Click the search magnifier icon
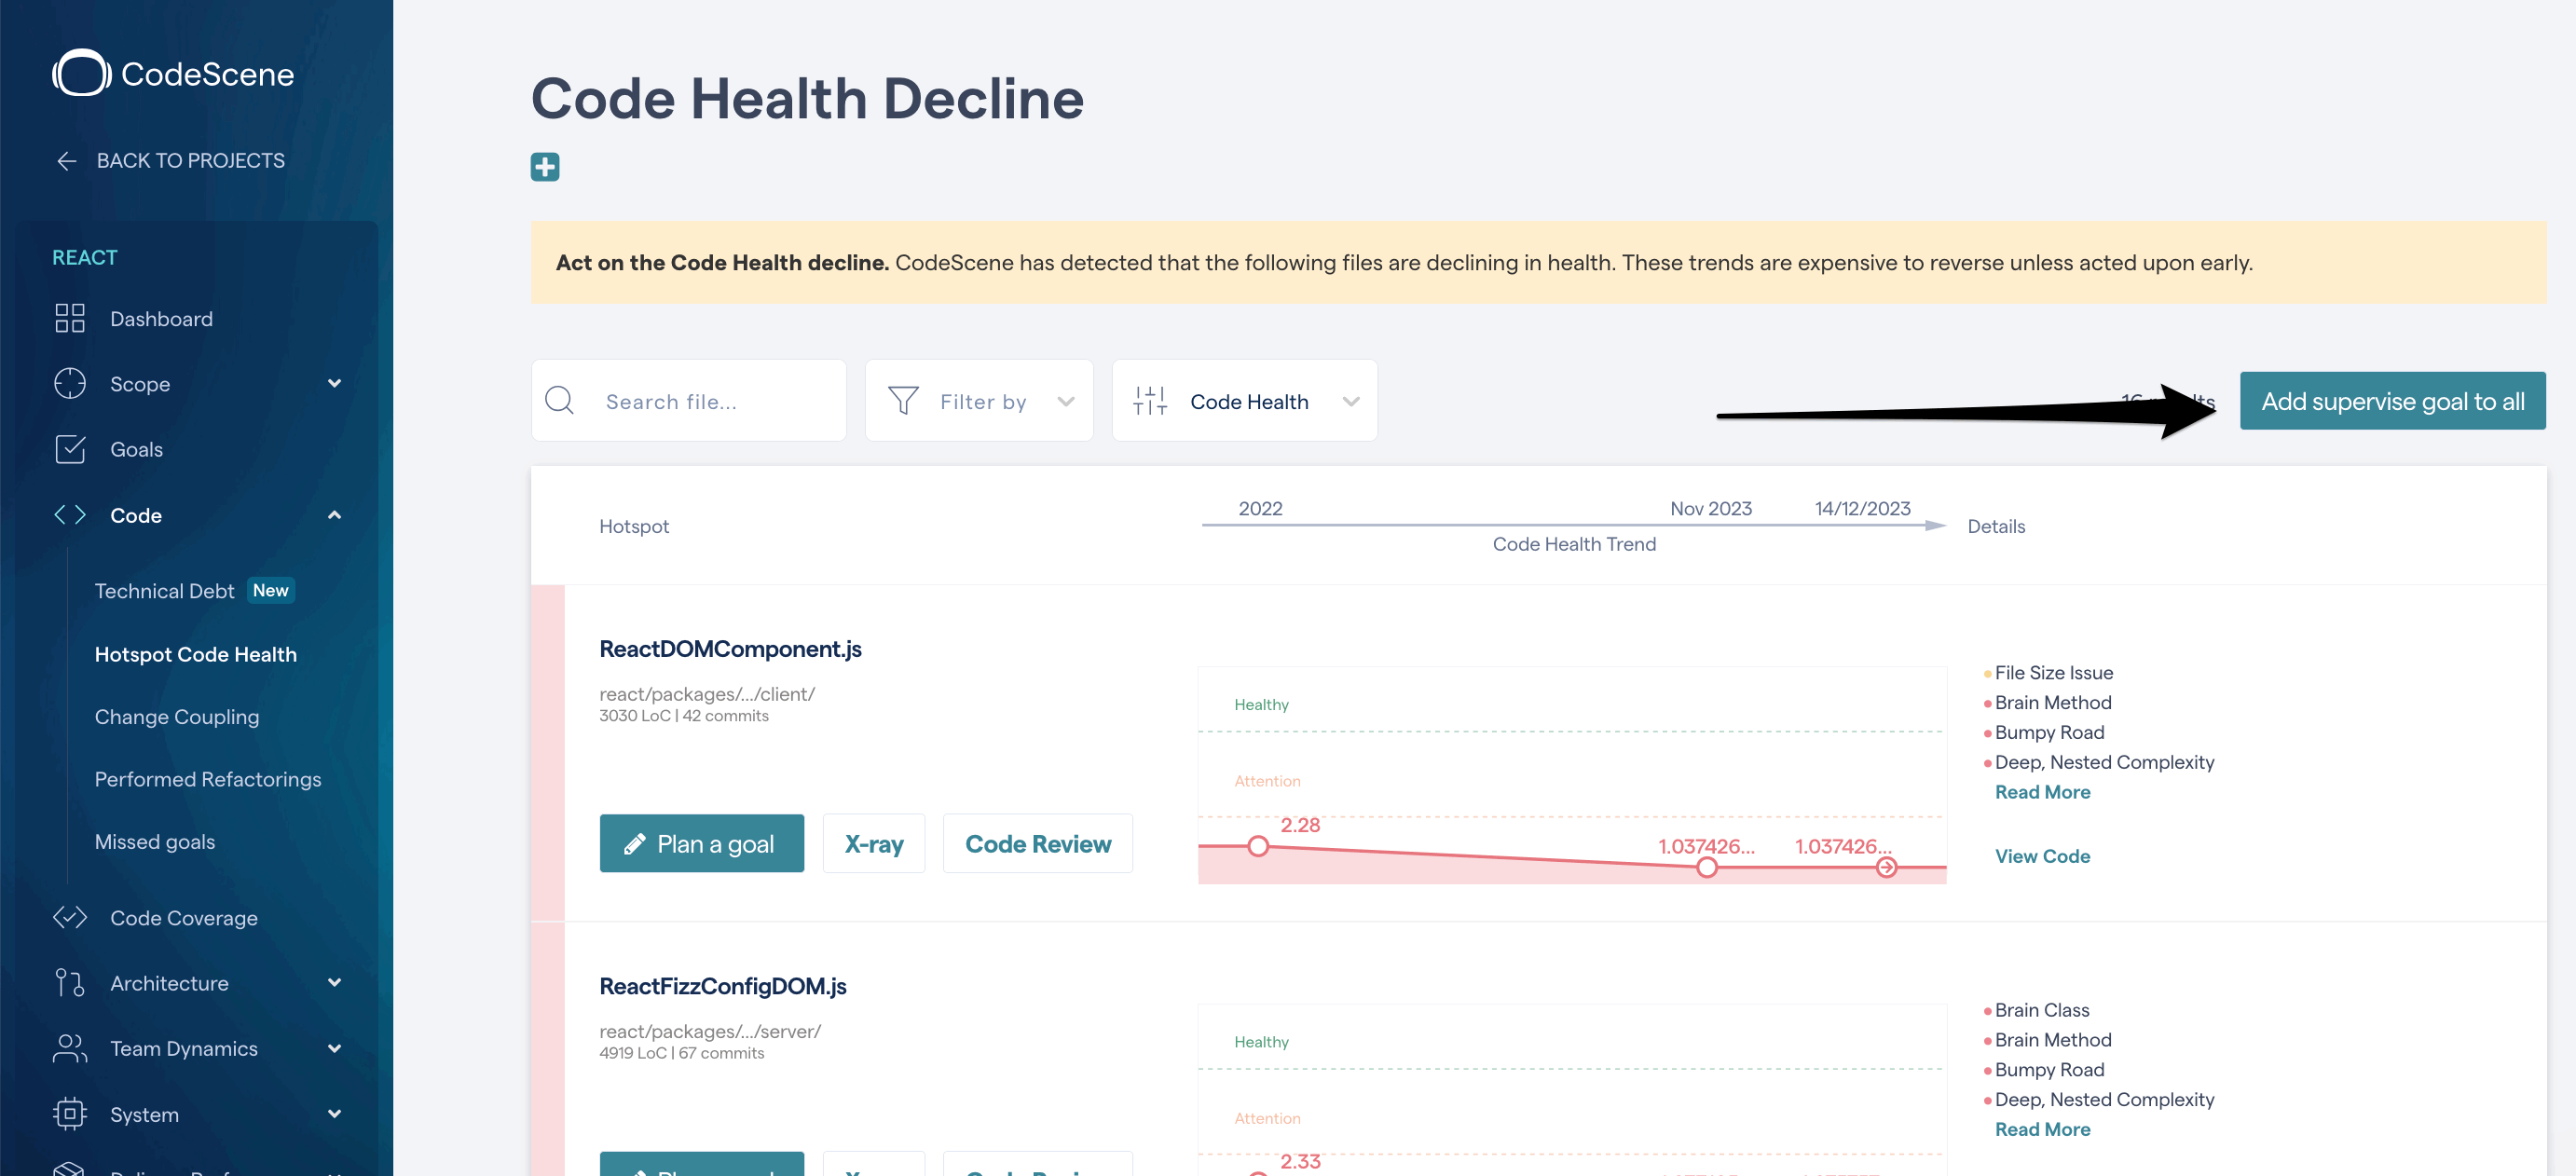Viewport: 2576px width, 1176px height. tap(560, 401)
